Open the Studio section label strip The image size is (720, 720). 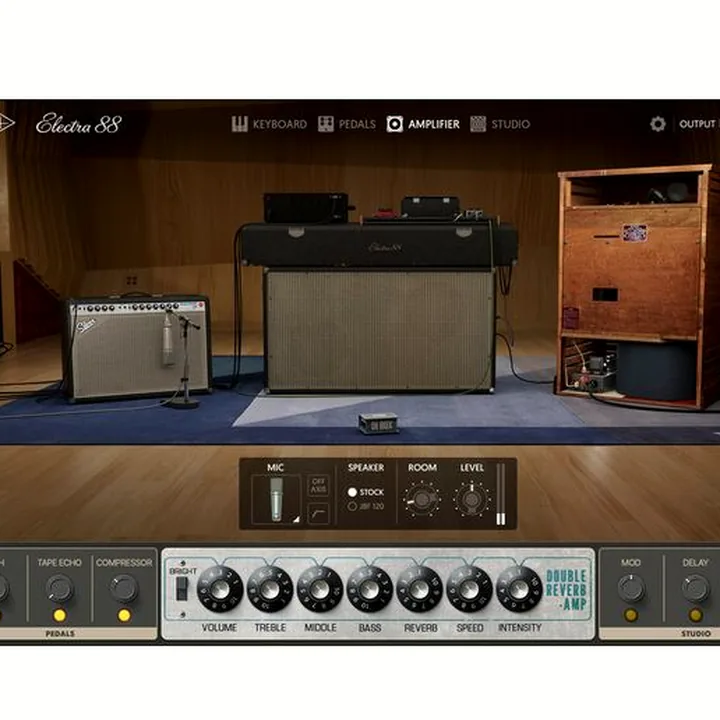coord(659,634)
